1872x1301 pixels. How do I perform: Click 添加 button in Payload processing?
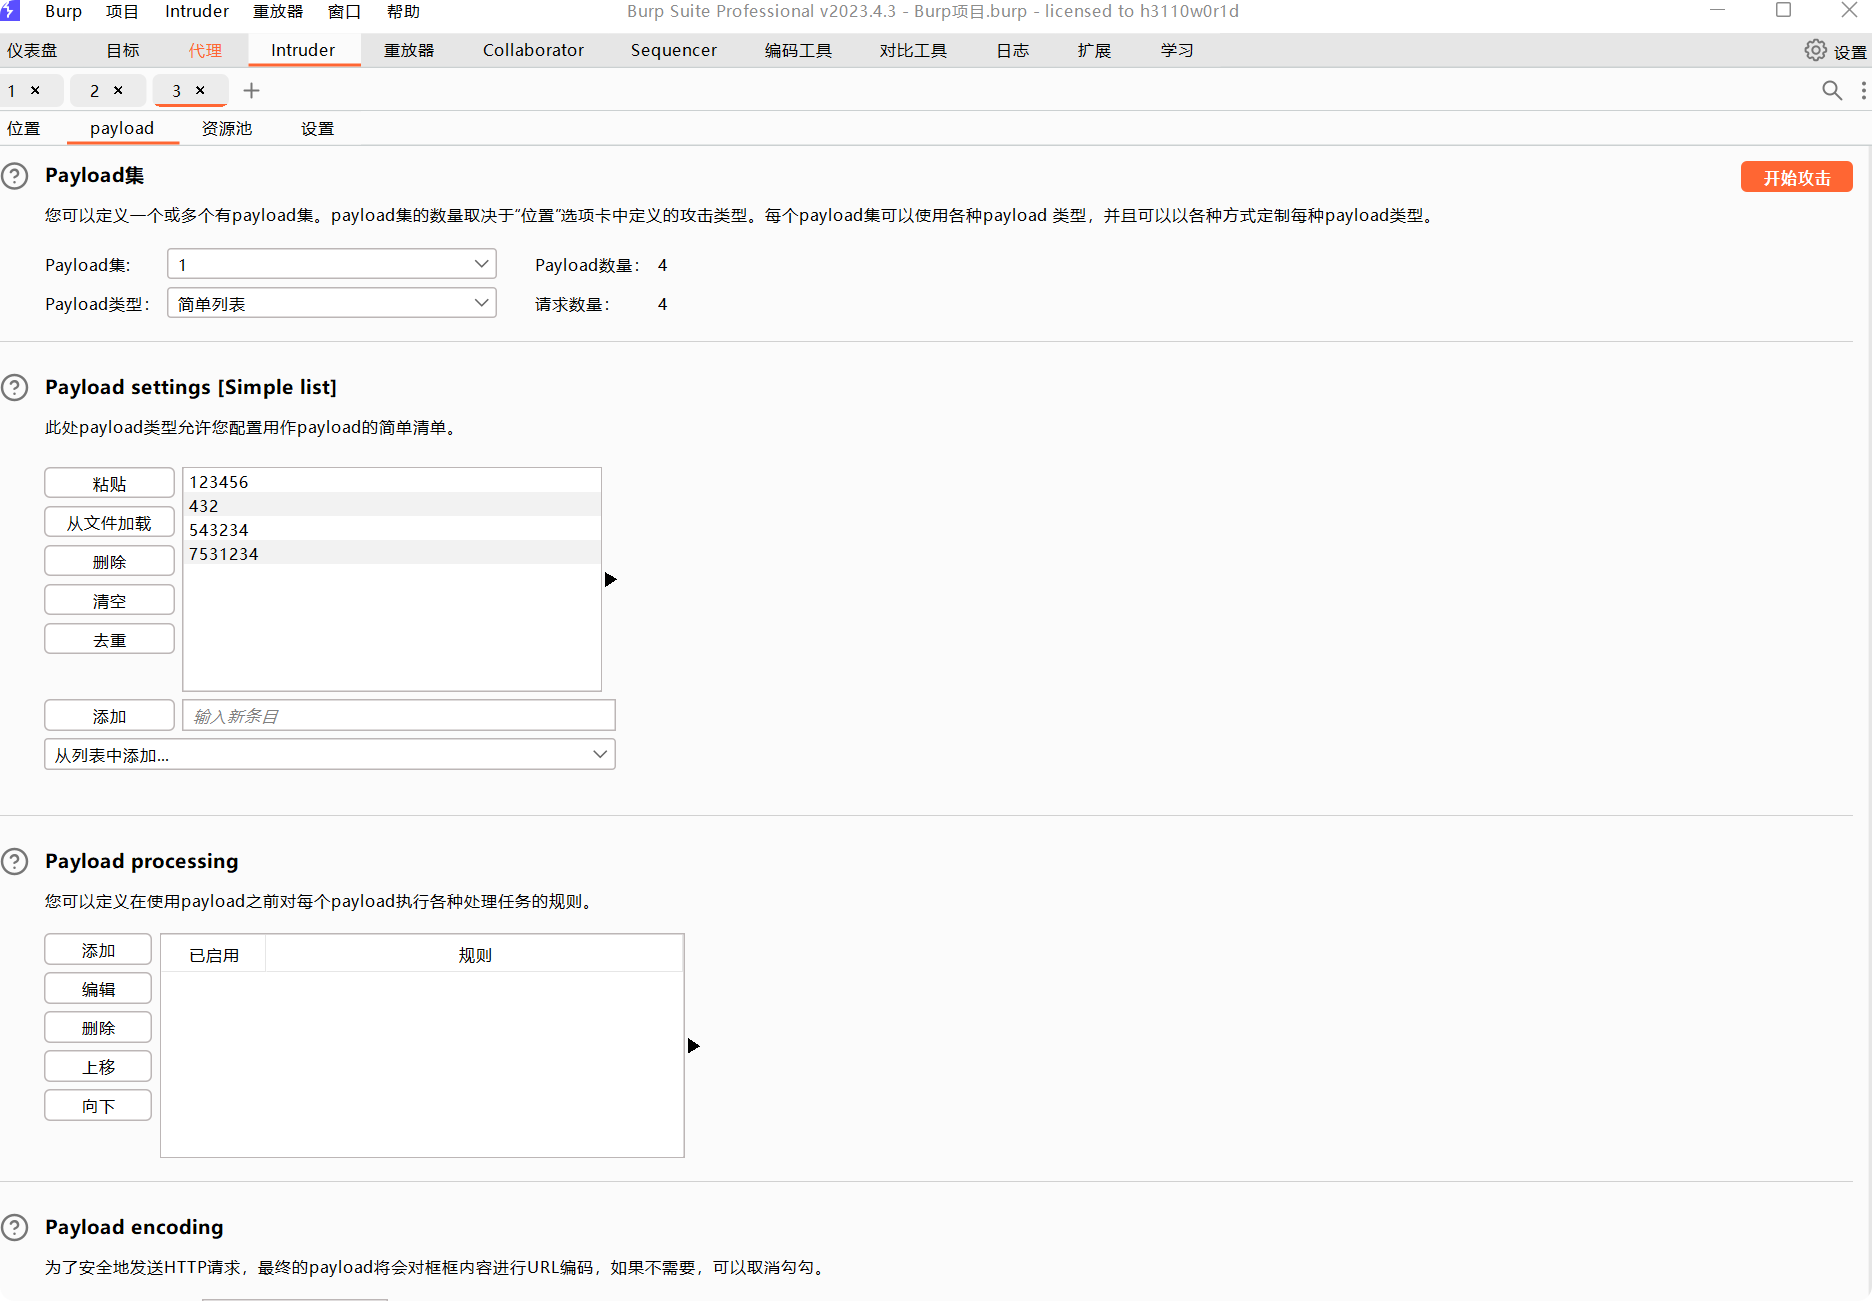(x=98, y=949)
